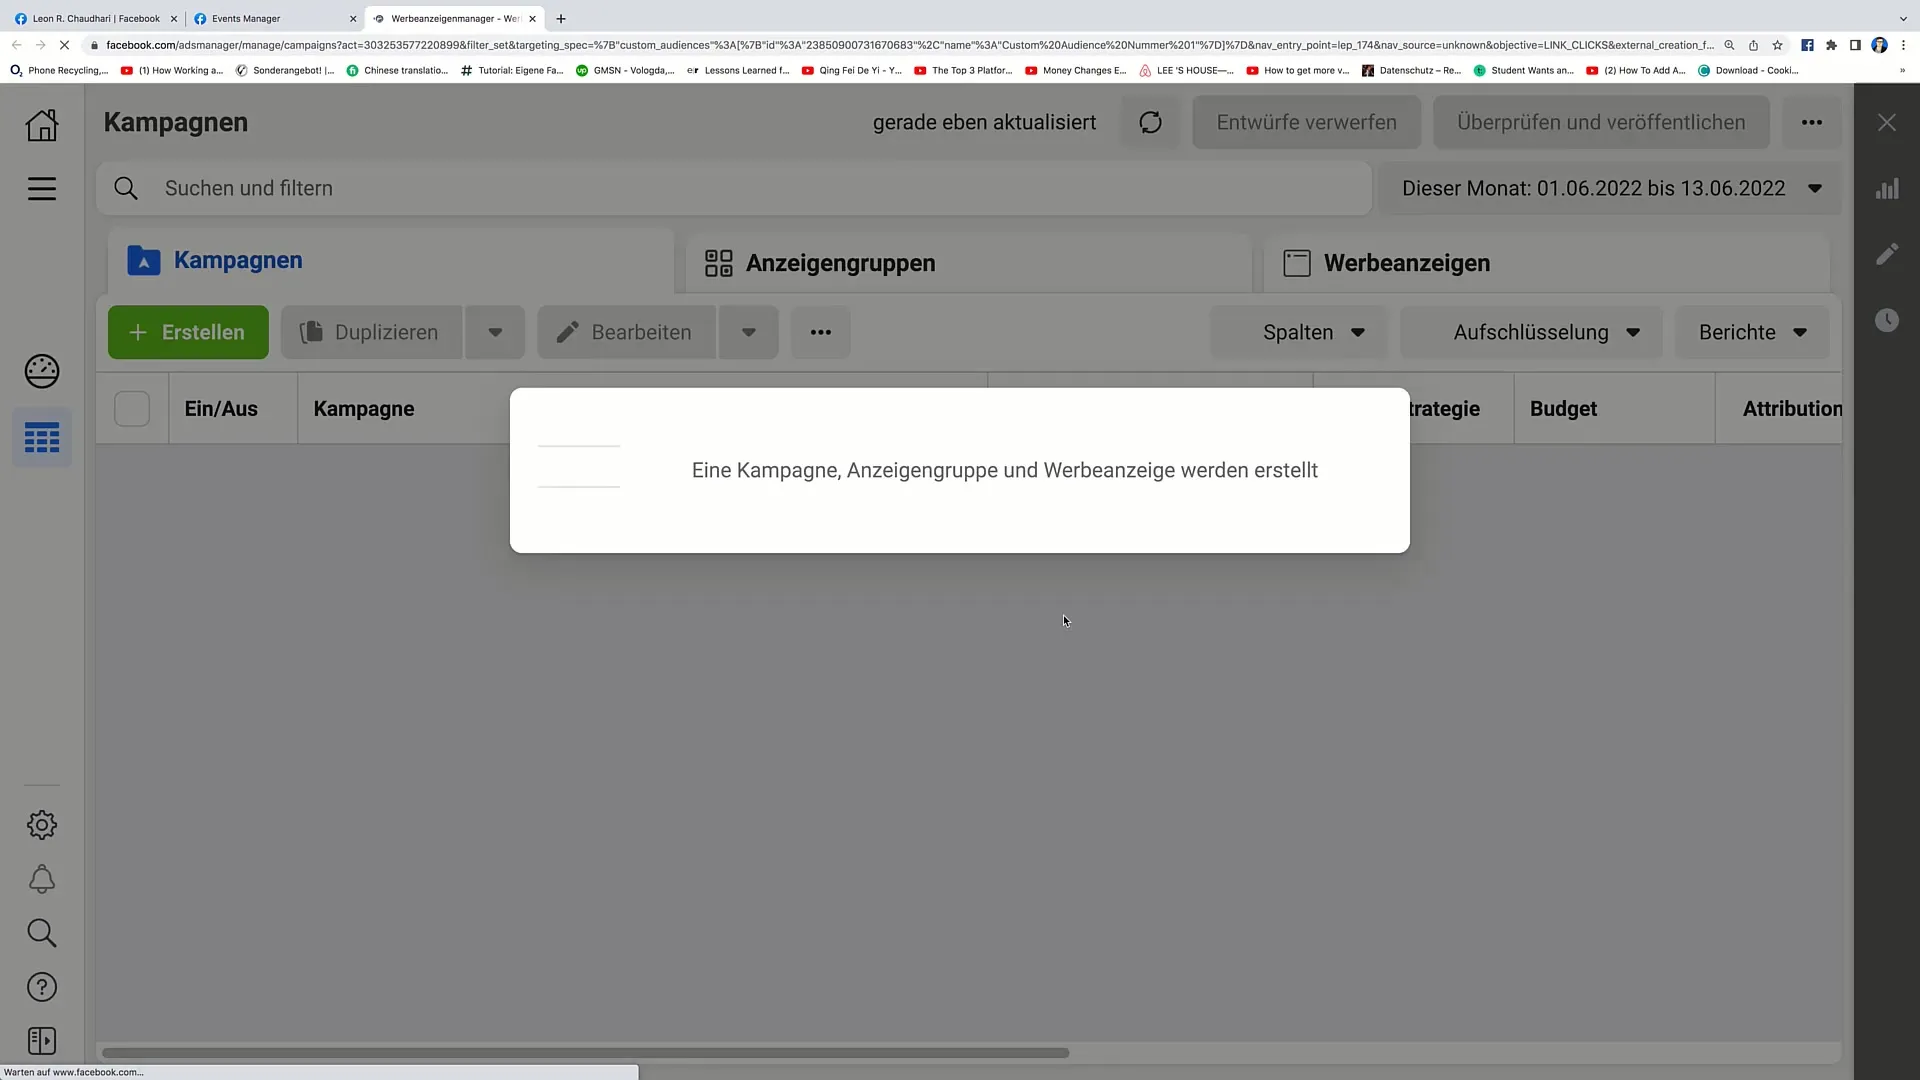Expand the Duplizieren dropdown arrow

point(495,332)
